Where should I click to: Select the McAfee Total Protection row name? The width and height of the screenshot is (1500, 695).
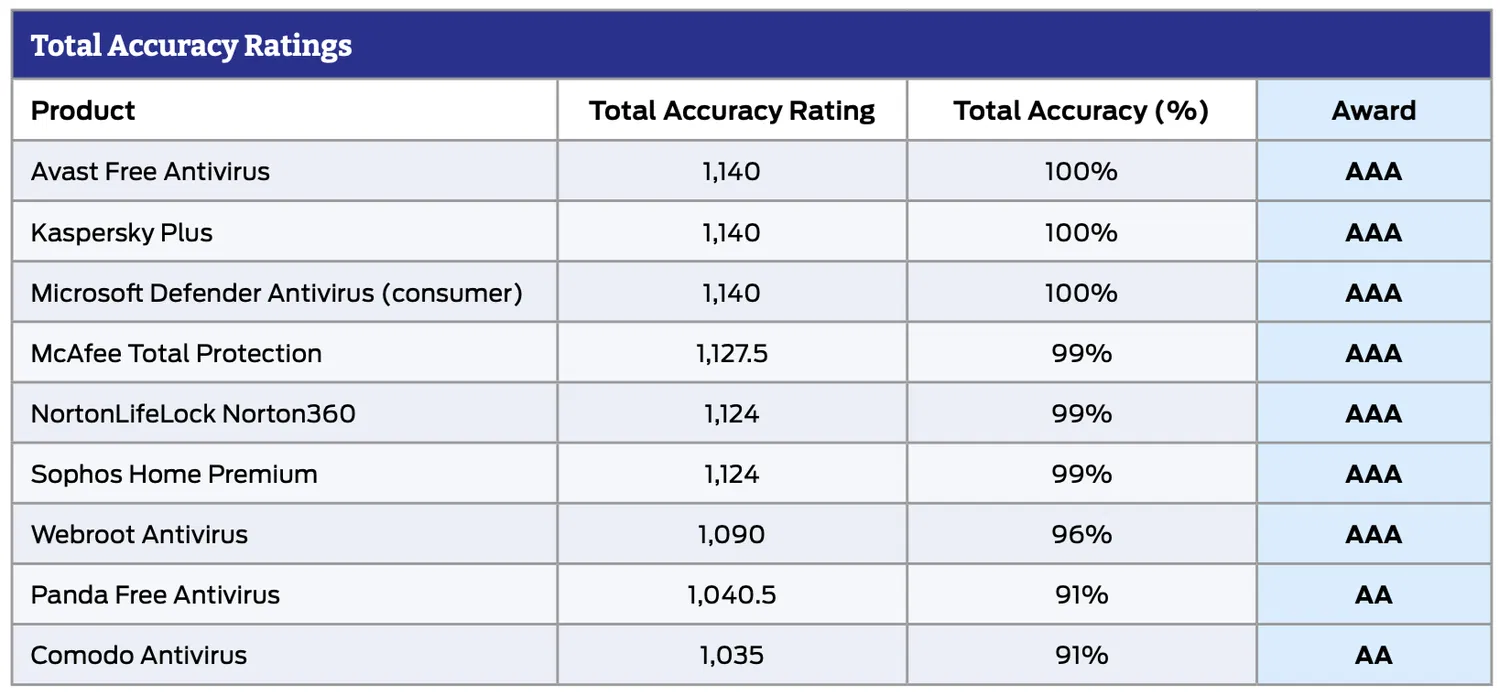click(x=176, y=353)
